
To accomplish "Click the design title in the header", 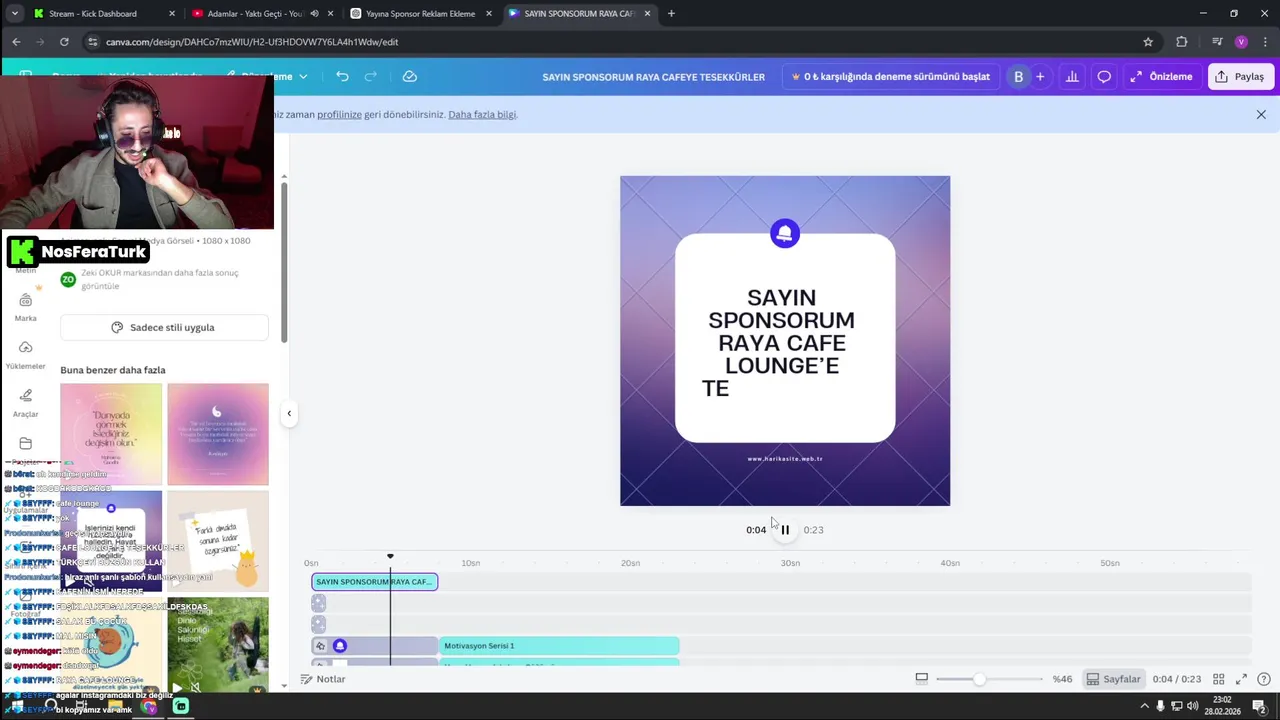I will pyautogui.click(x=653, y=77).
